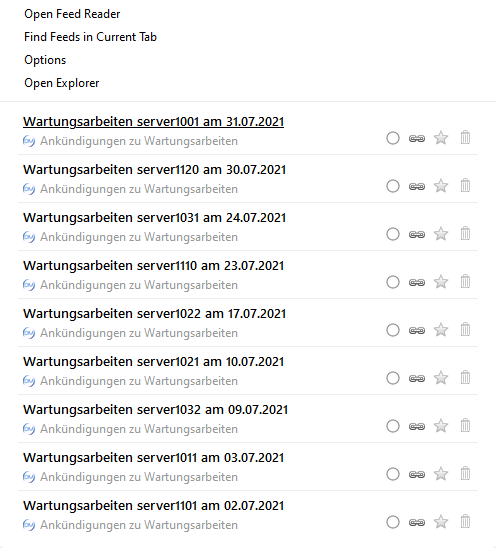
Task: Mark server1022 entry read via circle
Action: tap(393, 330)
